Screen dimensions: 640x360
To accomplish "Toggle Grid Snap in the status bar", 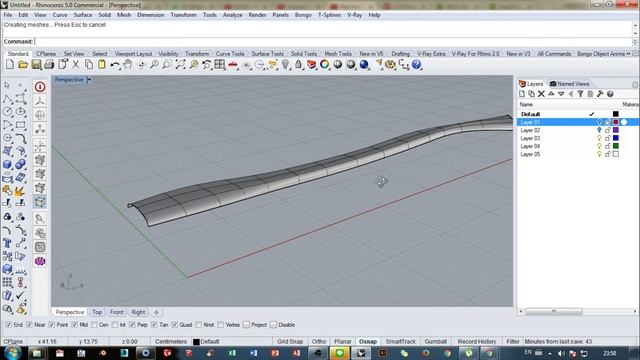I will (290, 341).
